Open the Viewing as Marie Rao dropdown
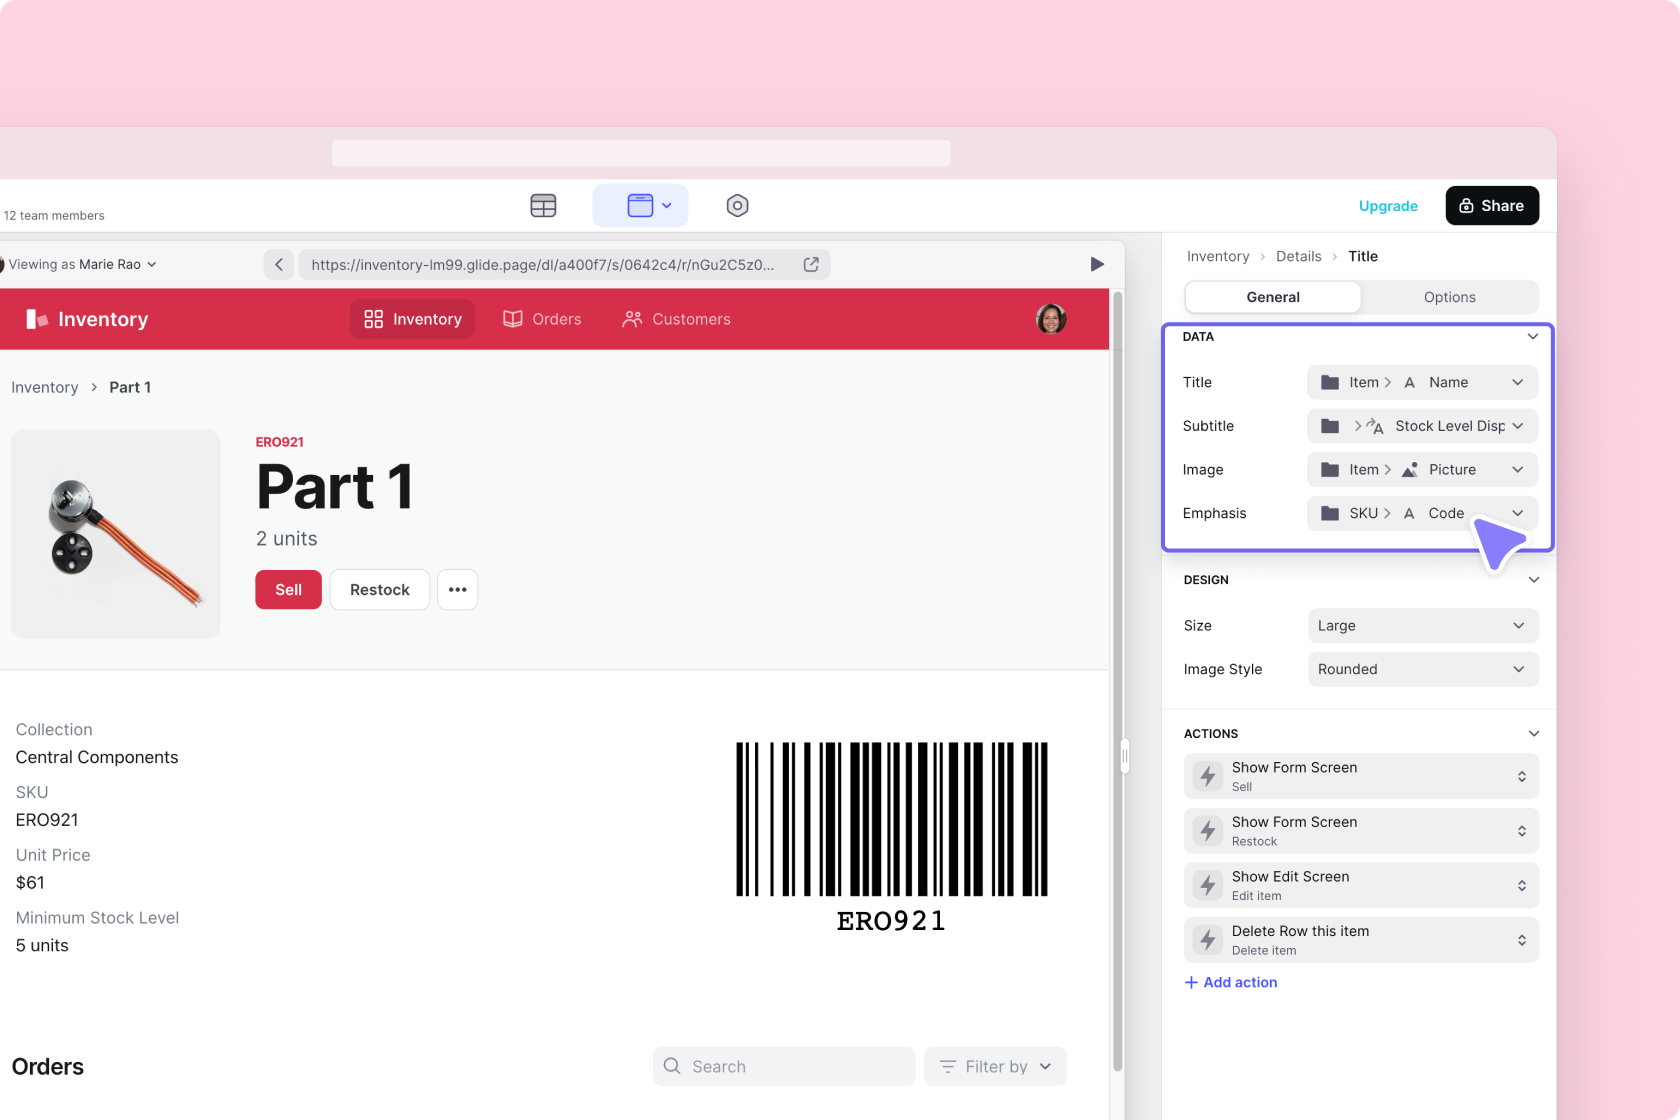Screen dimensions: 1680x1120 82,265
